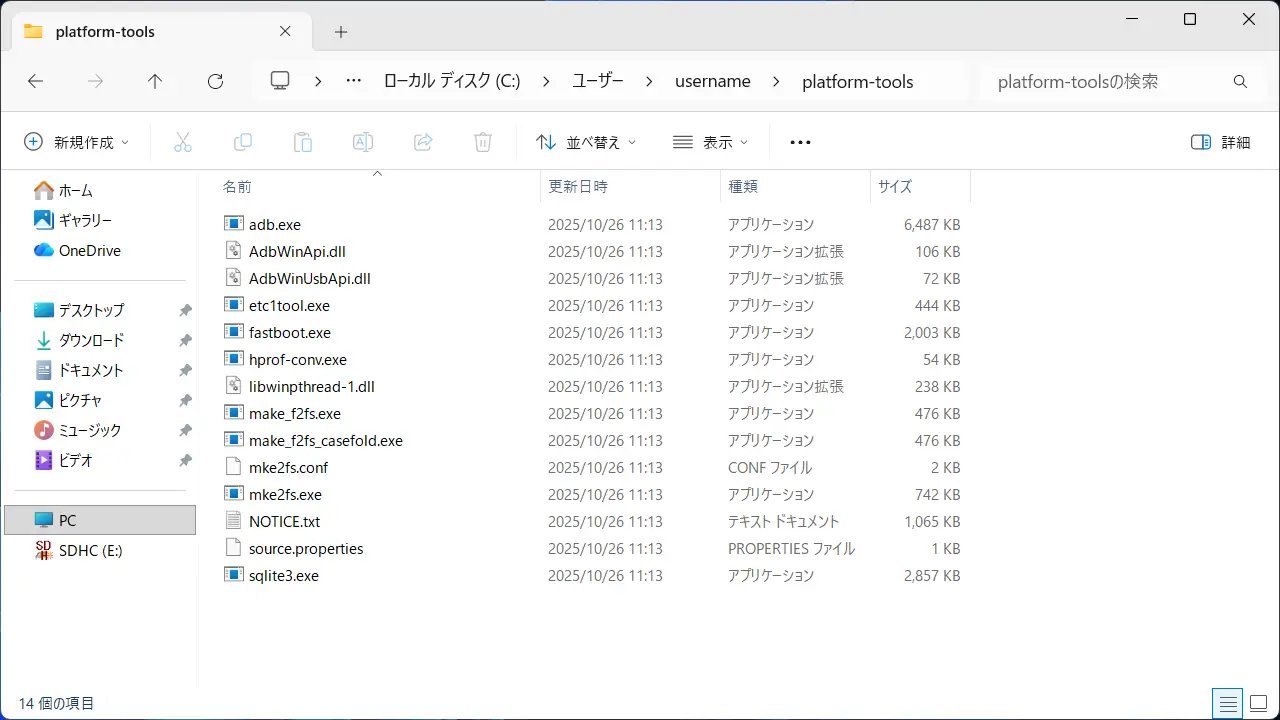Sort by the サイズ column header
The width and height of the screenshot is (1280, 720).
[x=895, y=186]
